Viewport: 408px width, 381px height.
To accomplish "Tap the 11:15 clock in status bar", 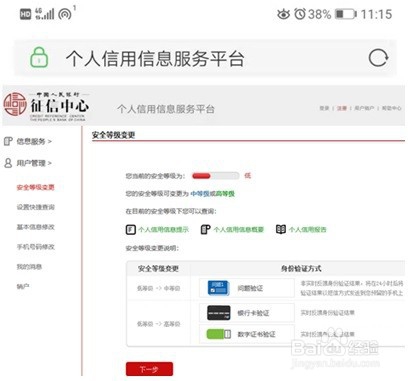I will 376,14.
